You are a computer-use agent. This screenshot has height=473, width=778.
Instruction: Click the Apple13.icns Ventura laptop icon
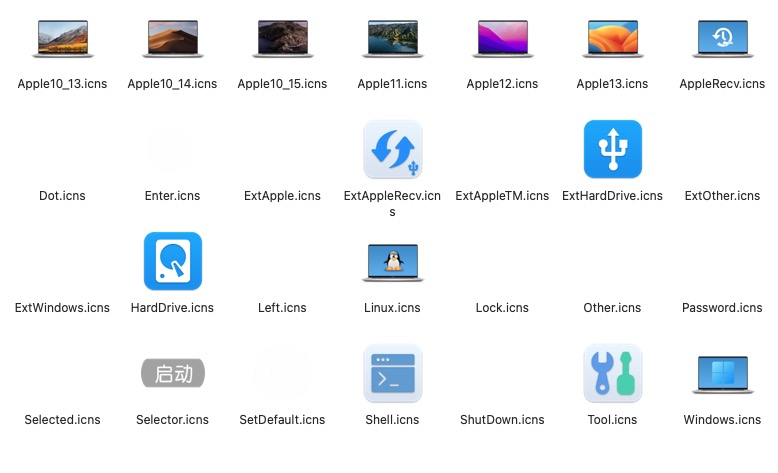click(612, 38)
